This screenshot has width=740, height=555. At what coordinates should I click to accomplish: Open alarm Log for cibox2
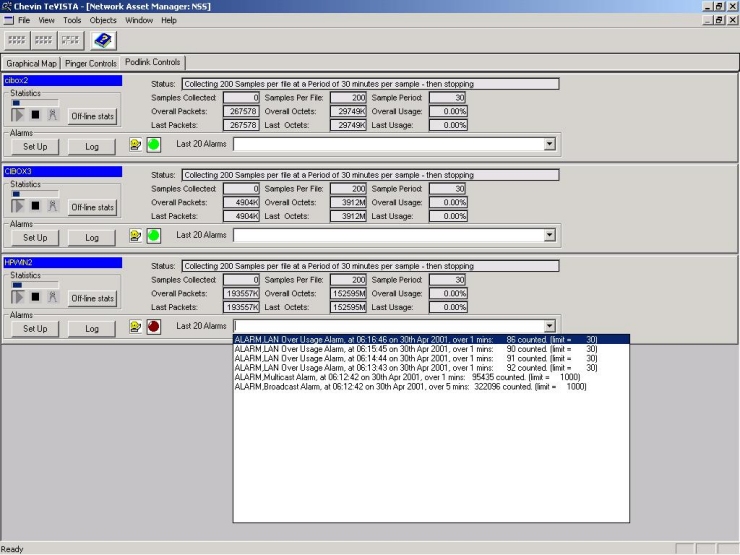click(92, 147)
